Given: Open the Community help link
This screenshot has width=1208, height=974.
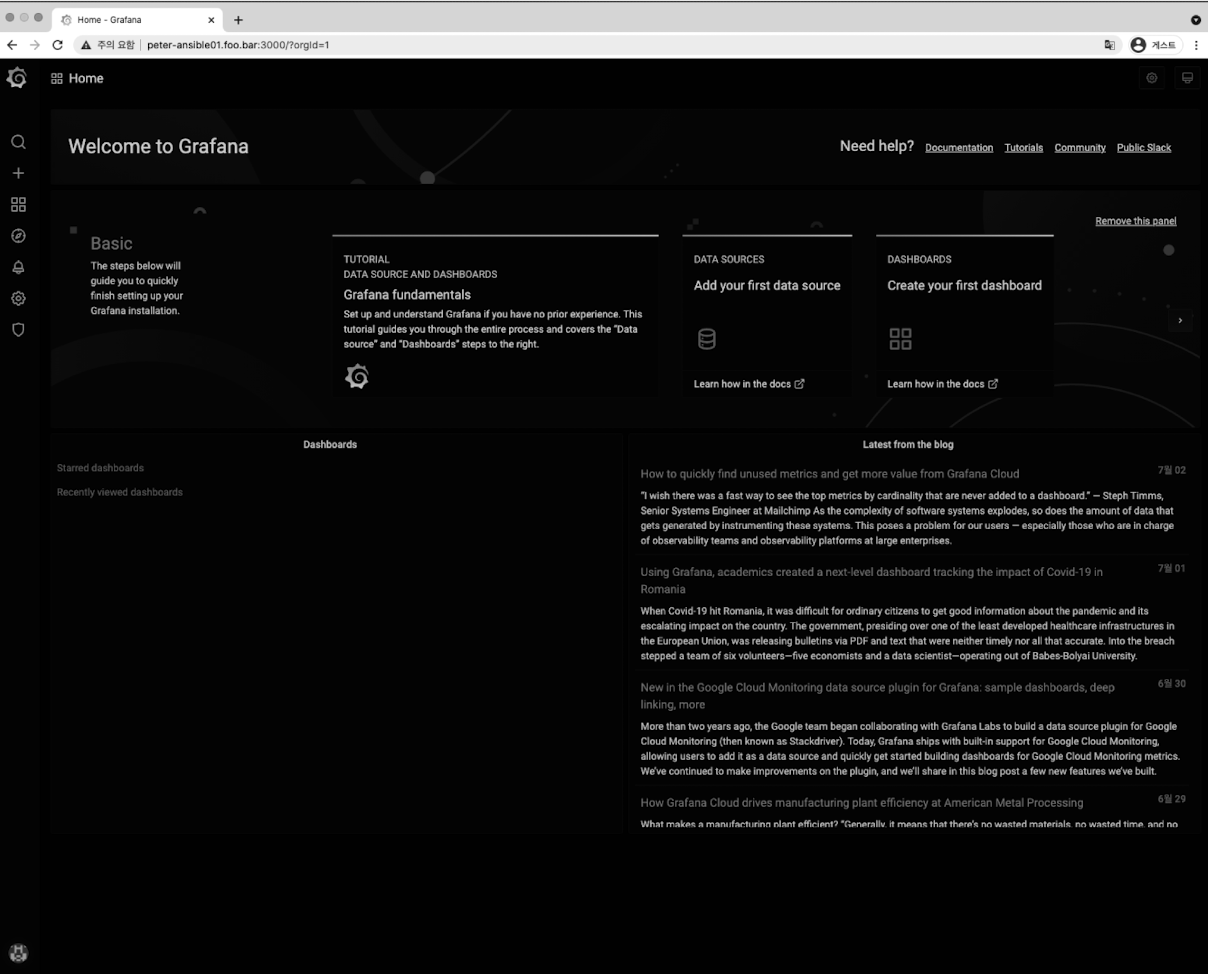Looking at the screenshot, I should [x=1080, y=148].
